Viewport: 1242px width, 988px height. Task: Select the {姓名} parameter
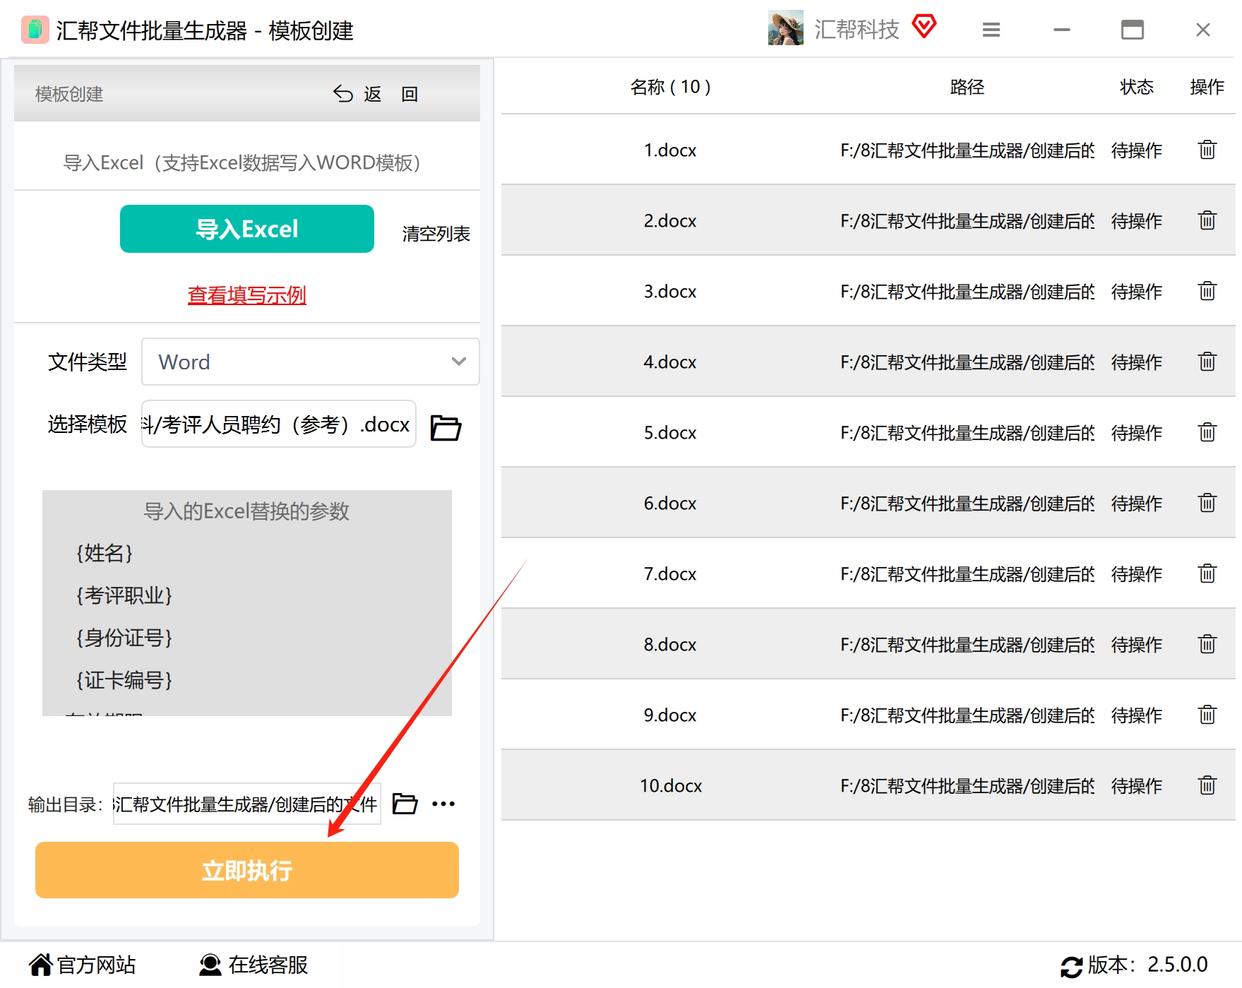(x=105, y=553)
